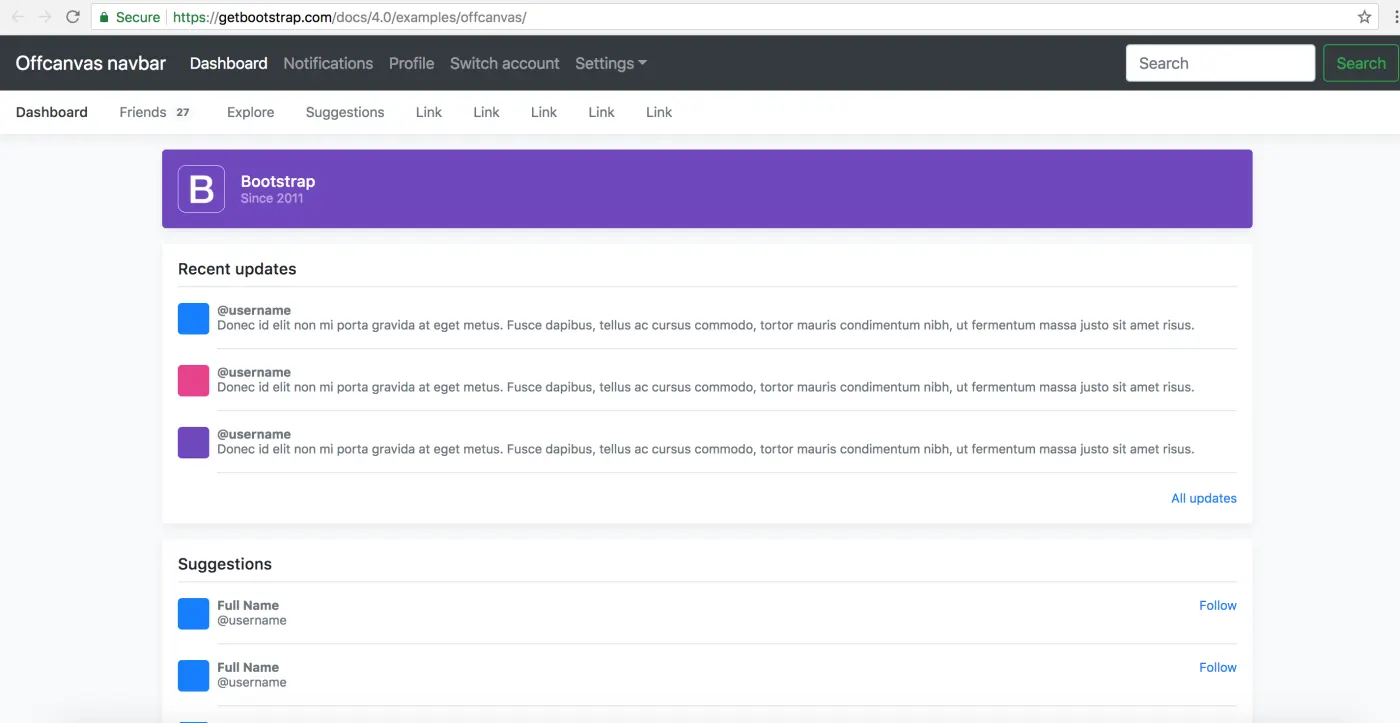
Task: Click the Bootstrap title in the purple banner
Action: pos(278,181)
